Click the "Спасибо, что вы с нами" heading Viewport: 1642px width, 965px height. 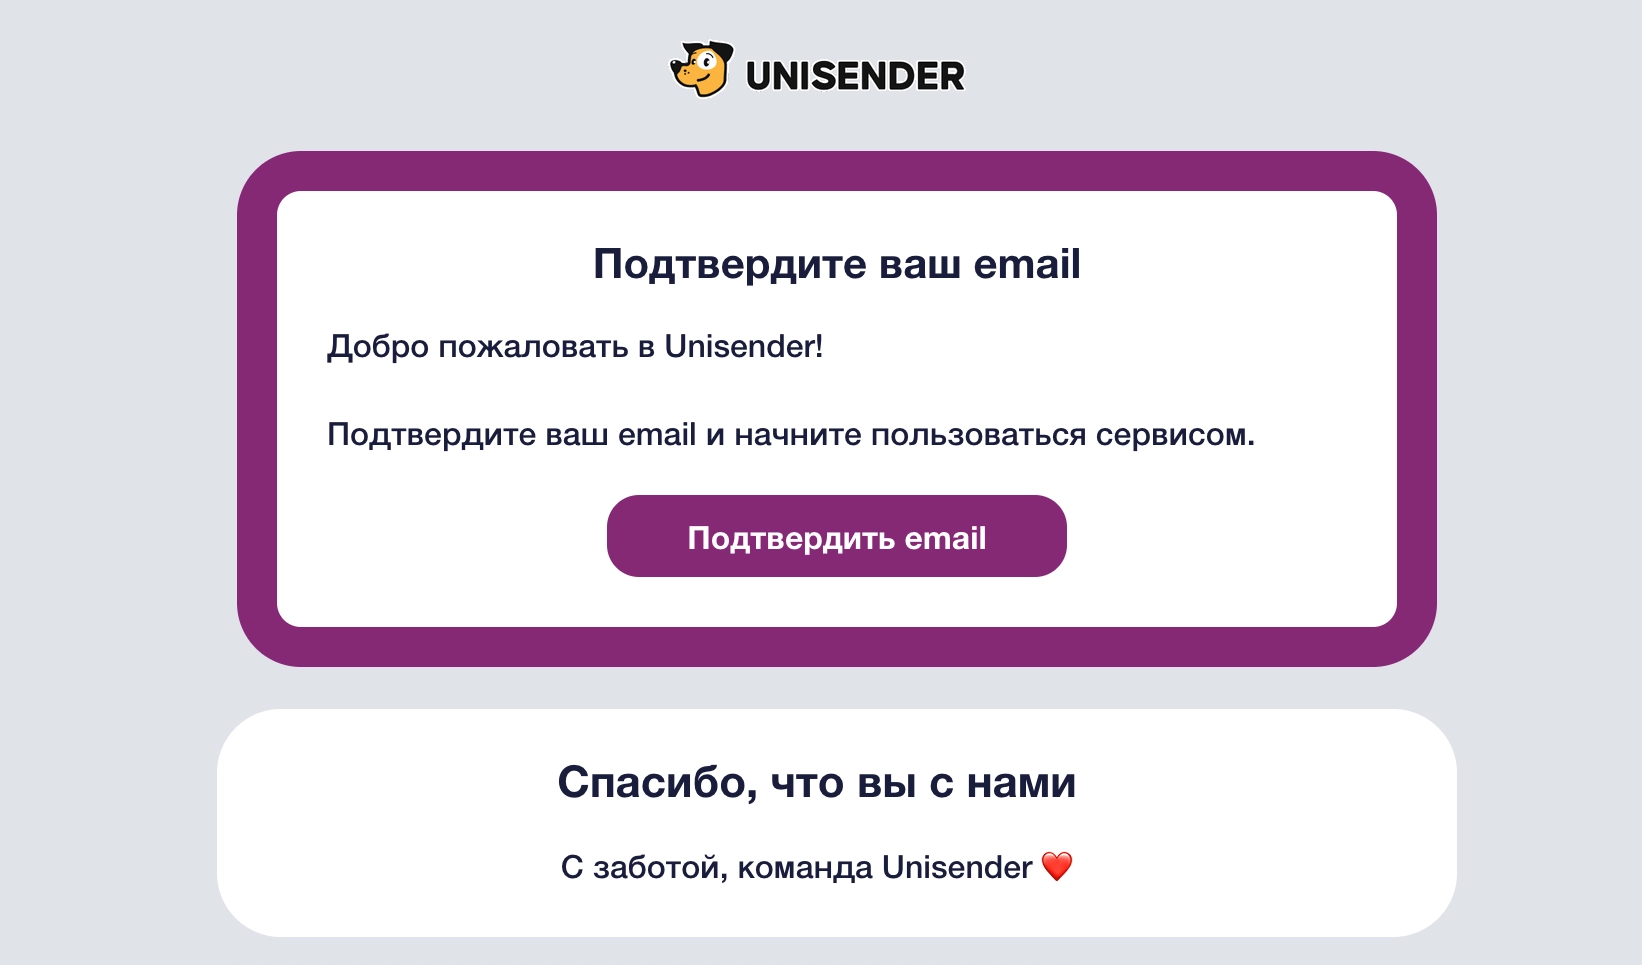[x=816, y=782]
